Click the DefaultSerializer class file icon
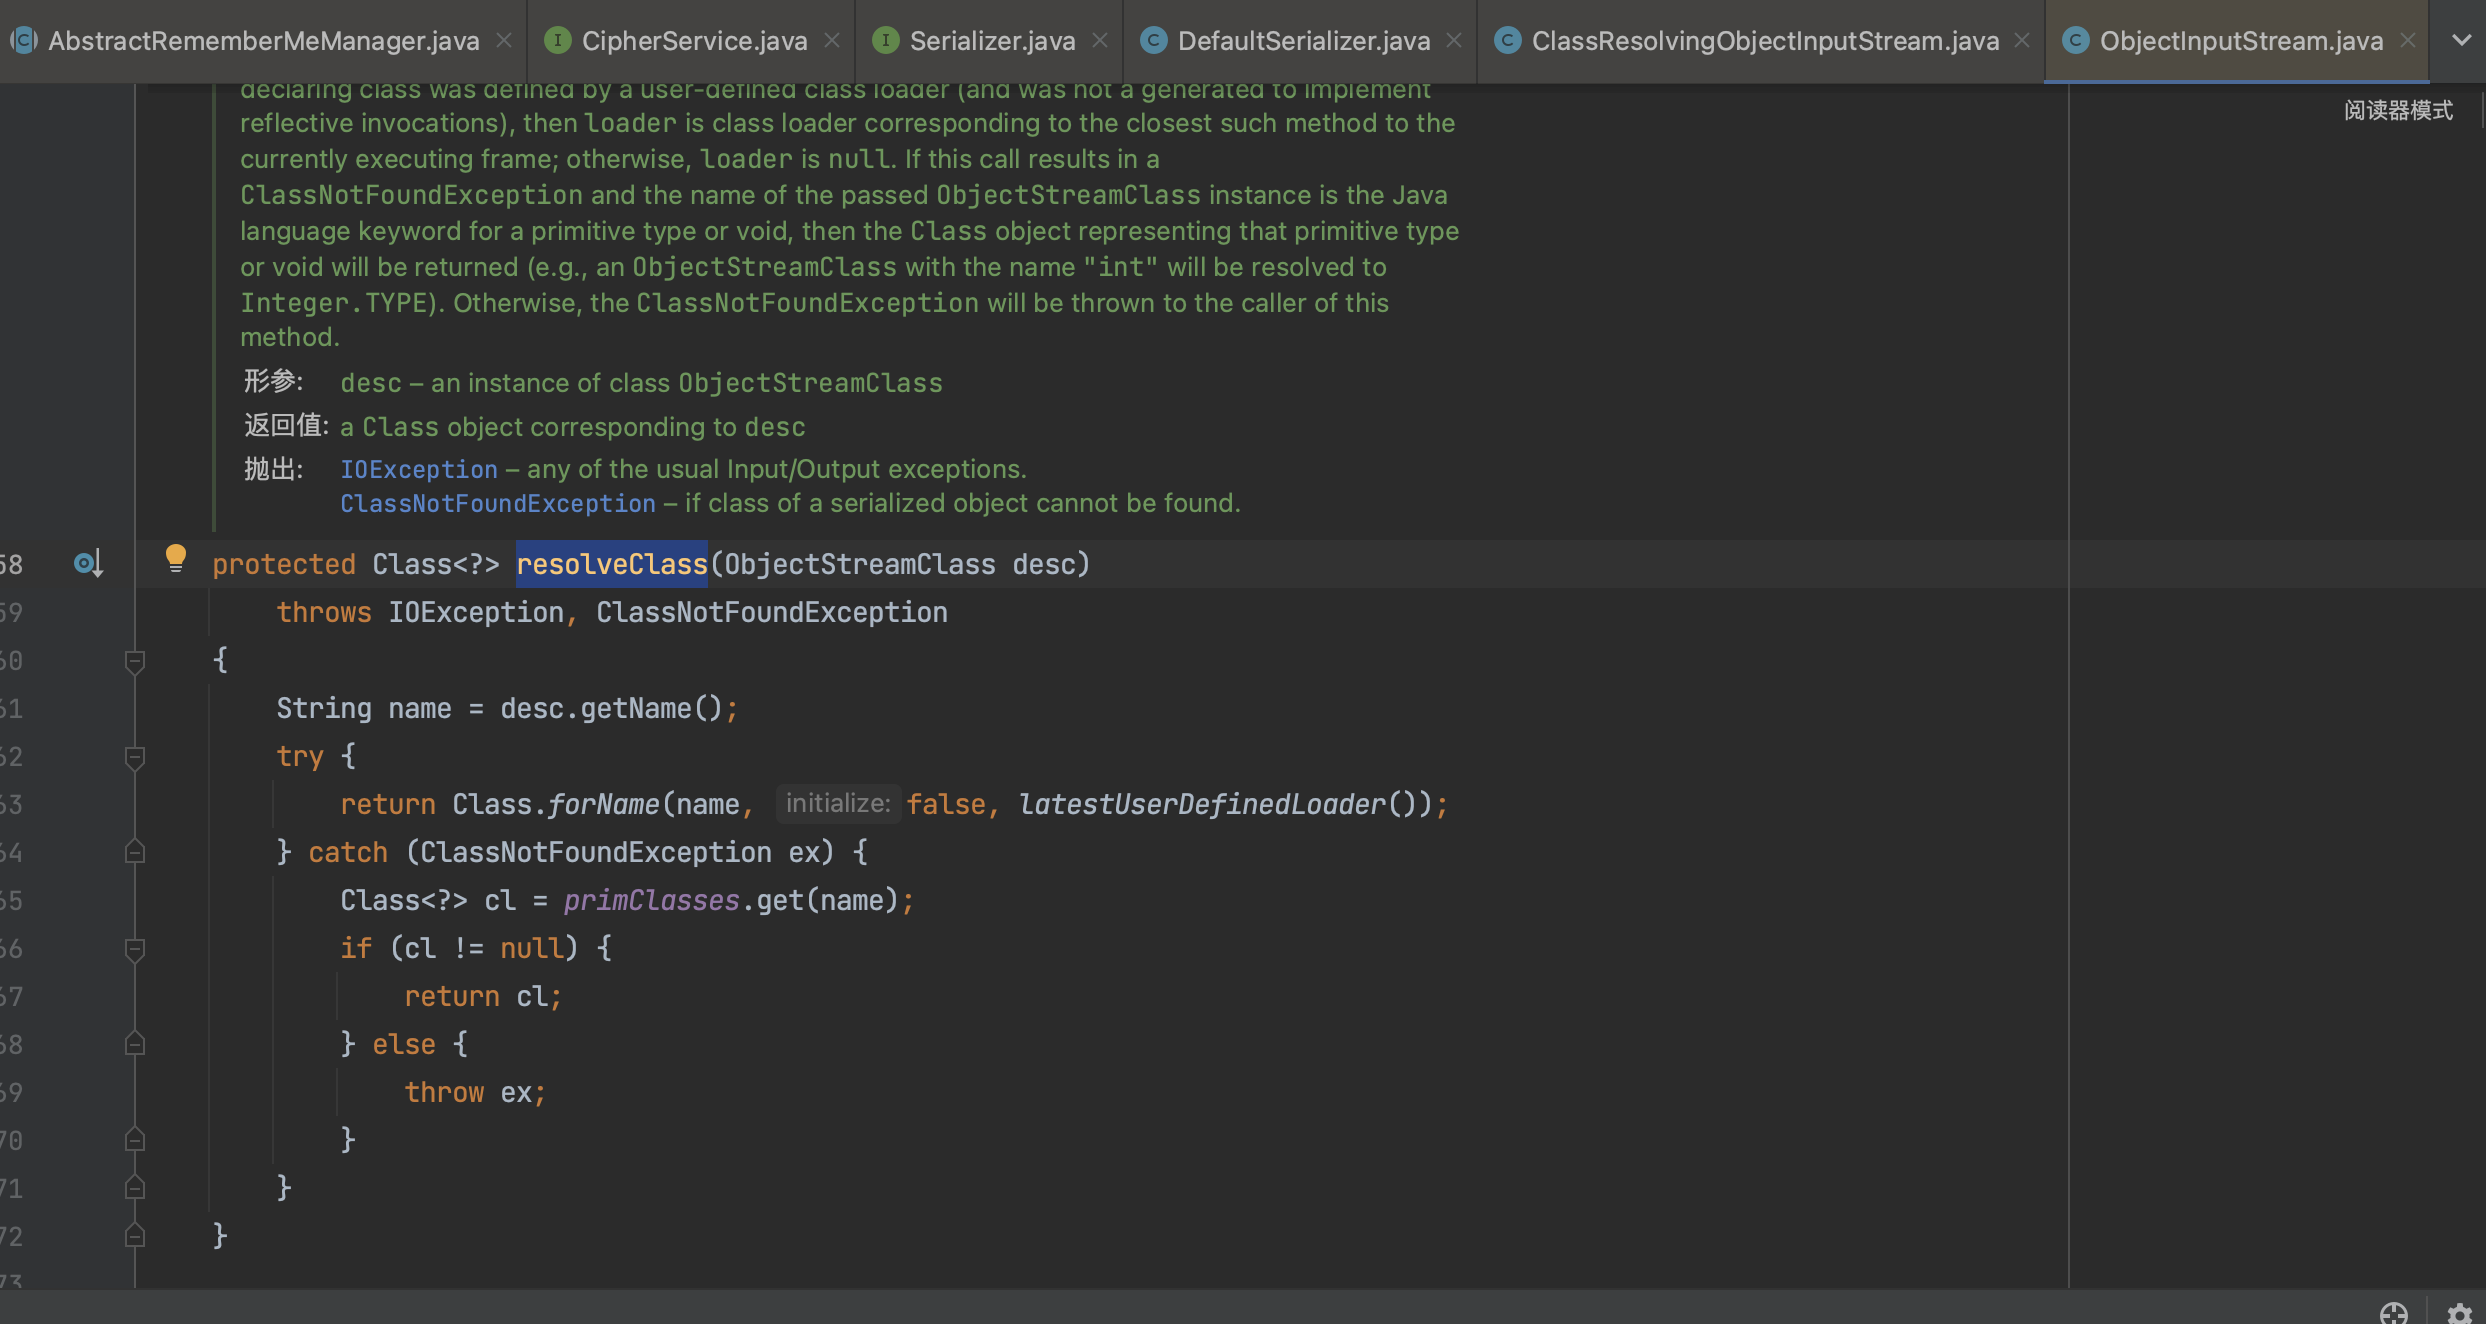Image resolution: width=2486 pixels, height=1324 pixels. (x=1153, y=40)
